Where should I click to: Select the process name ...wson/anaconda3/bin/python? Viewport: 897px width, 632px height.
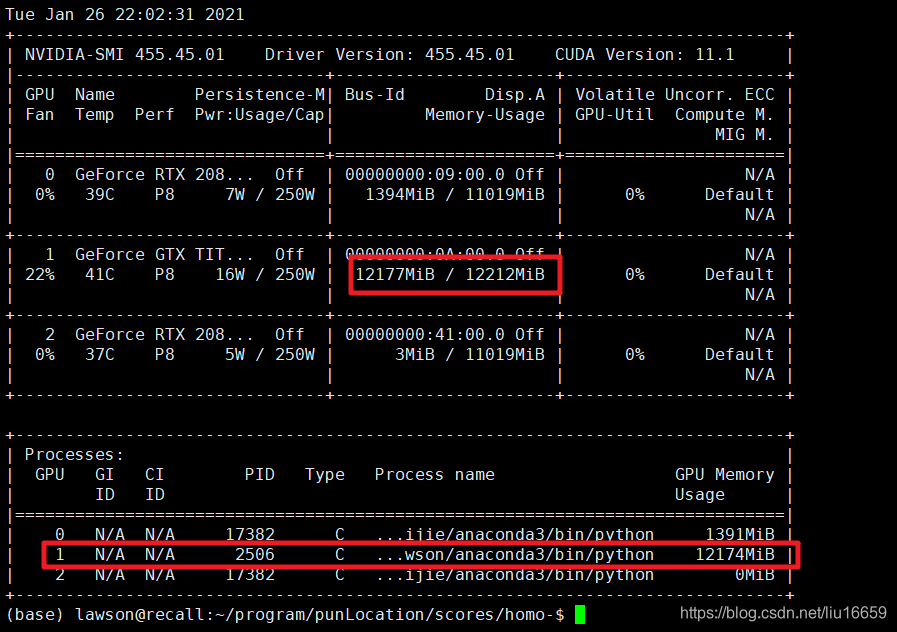(515, 554)
